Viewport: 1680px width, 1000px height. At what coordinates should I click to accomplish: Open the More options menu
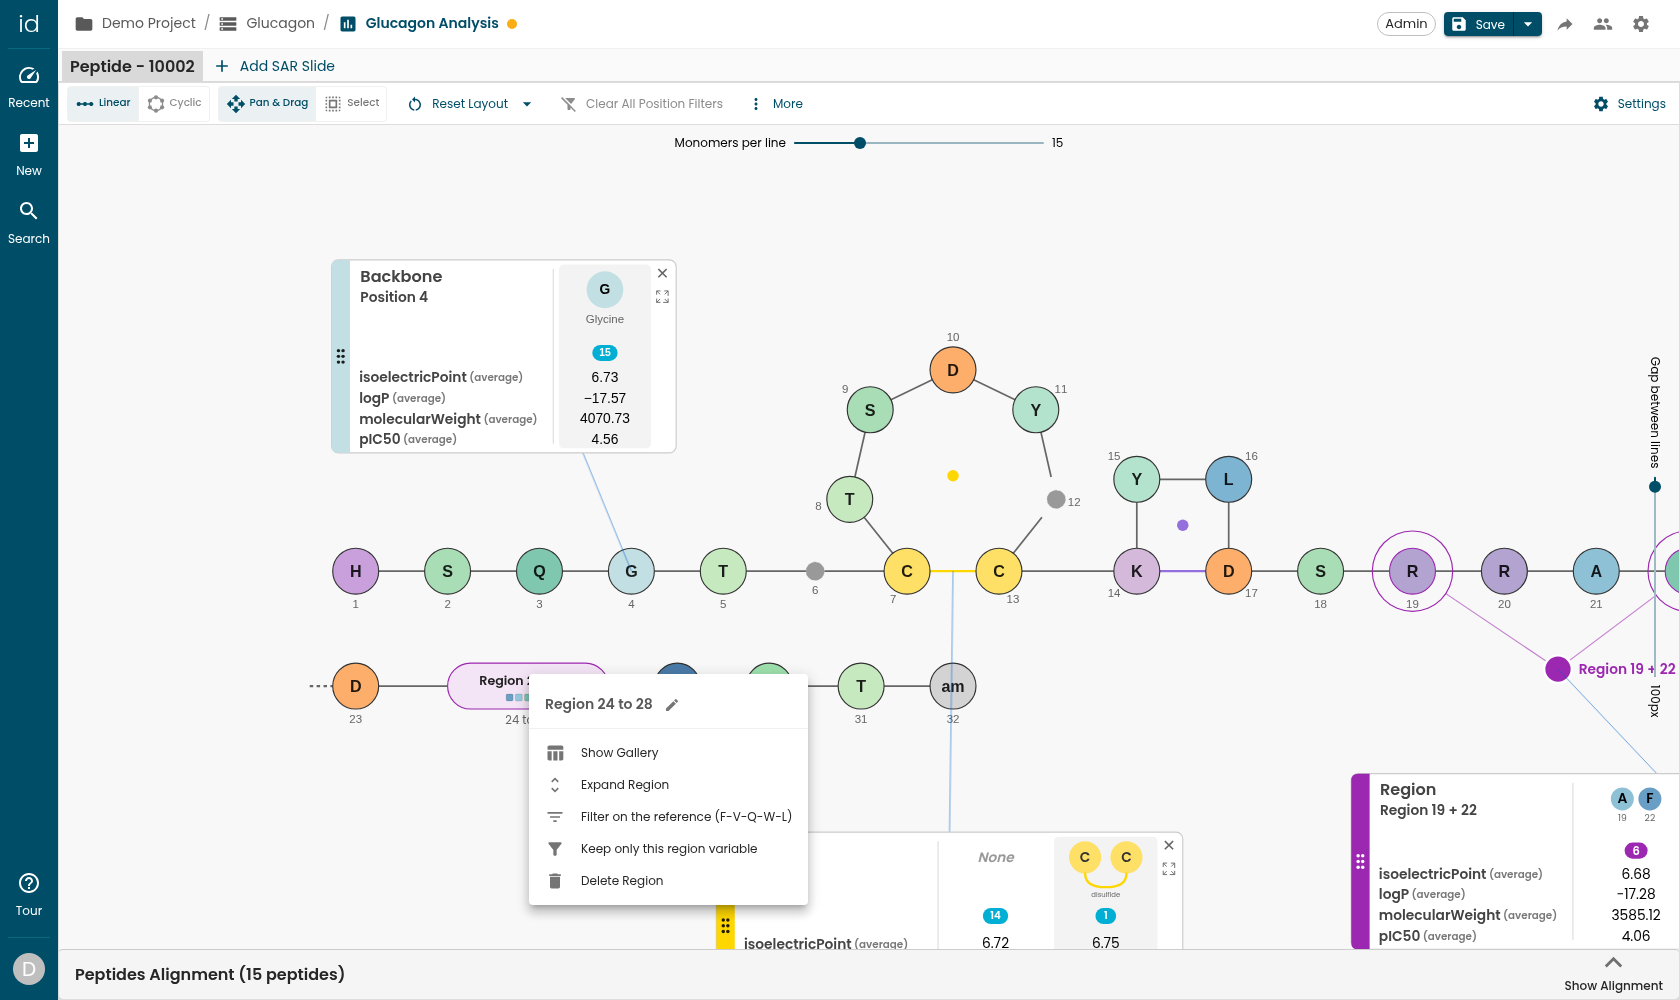pos(776,104)
